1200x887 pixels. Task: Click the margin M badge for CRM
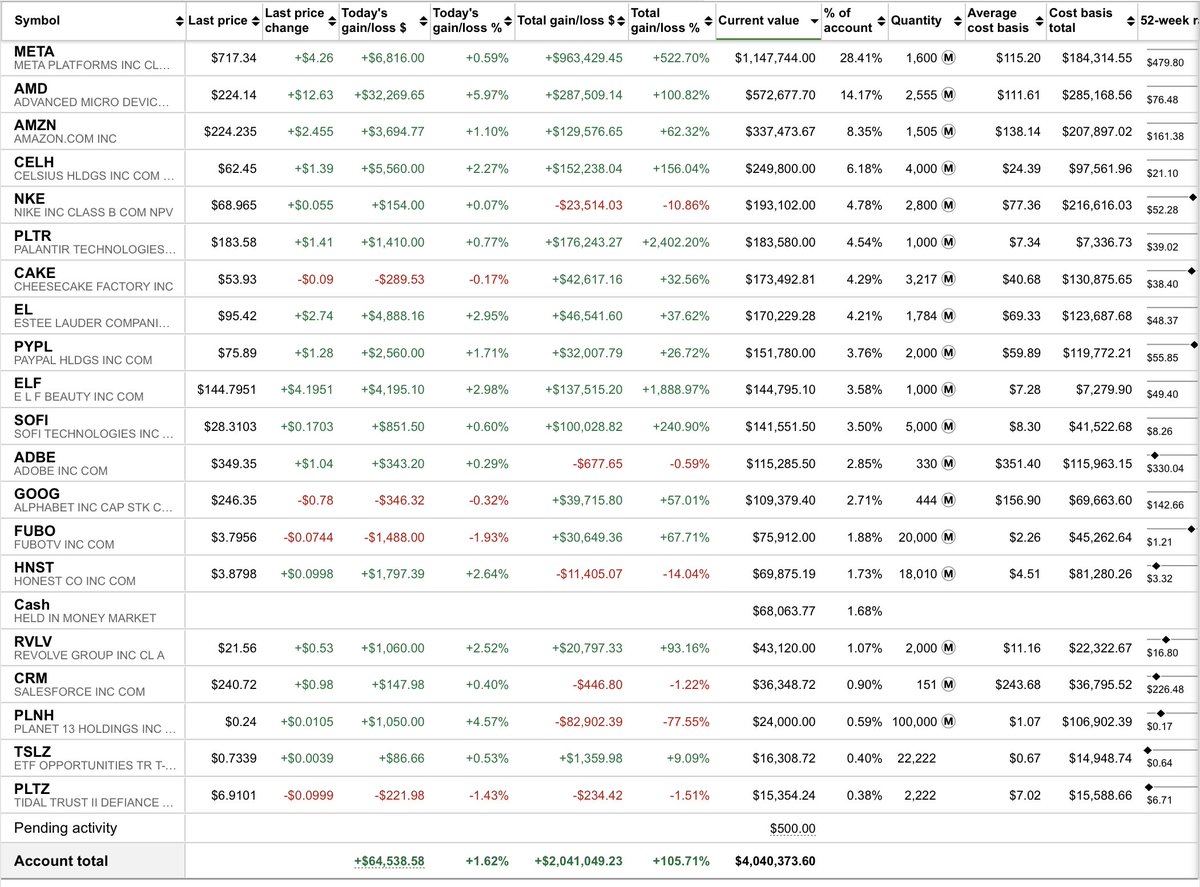tap(949, 684)
